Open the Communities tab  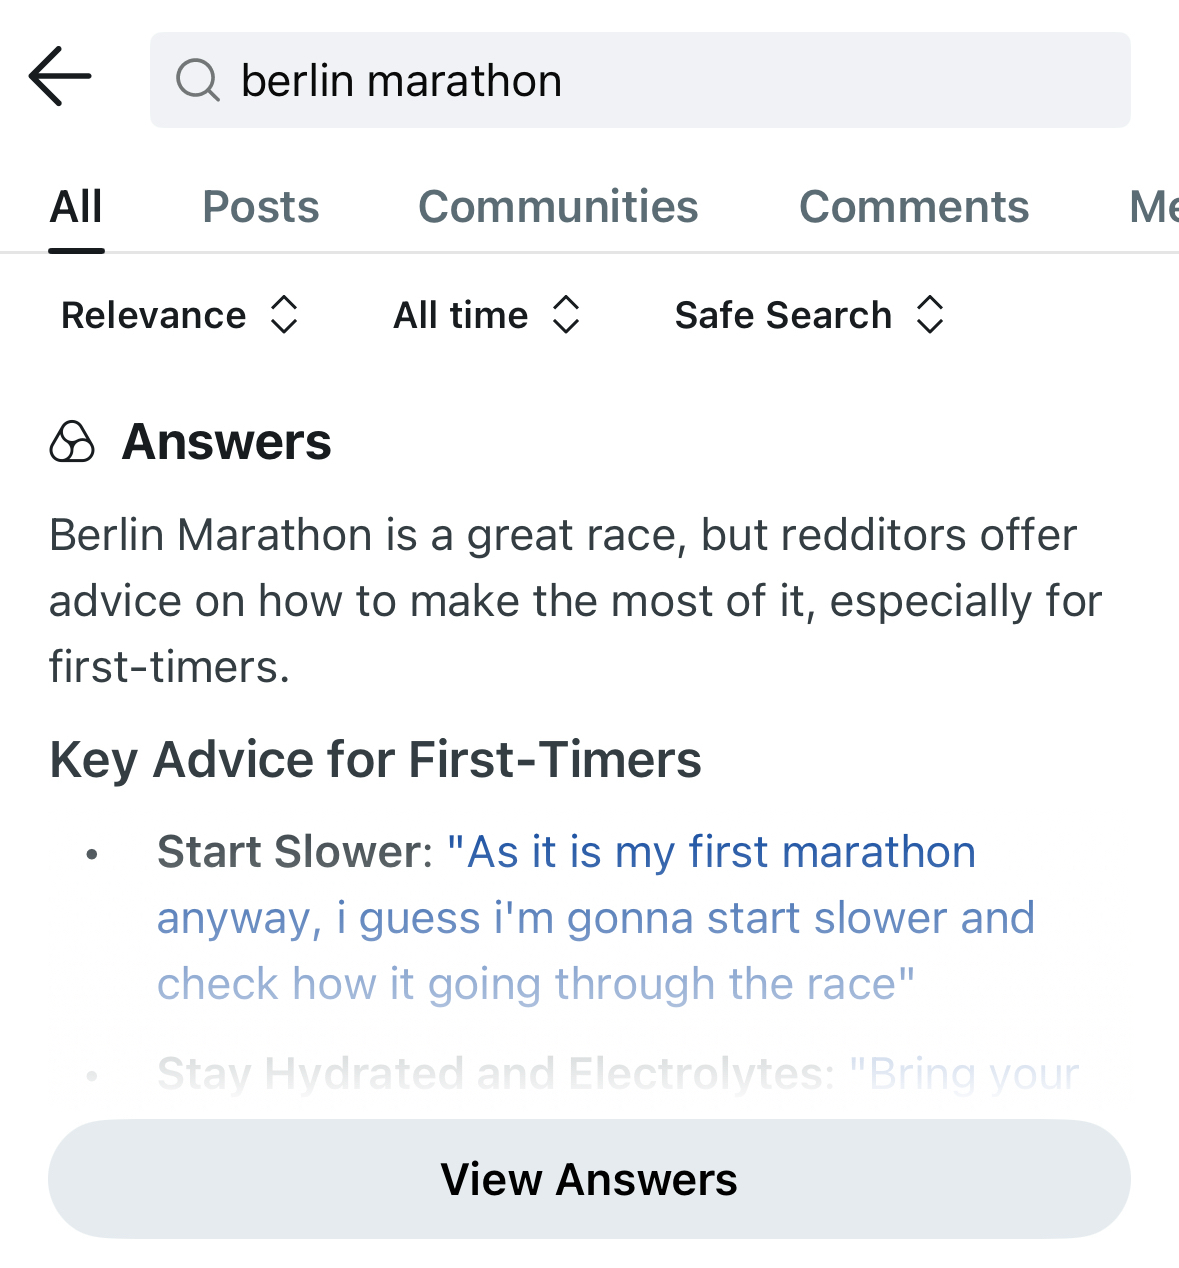tap(558, 207)
